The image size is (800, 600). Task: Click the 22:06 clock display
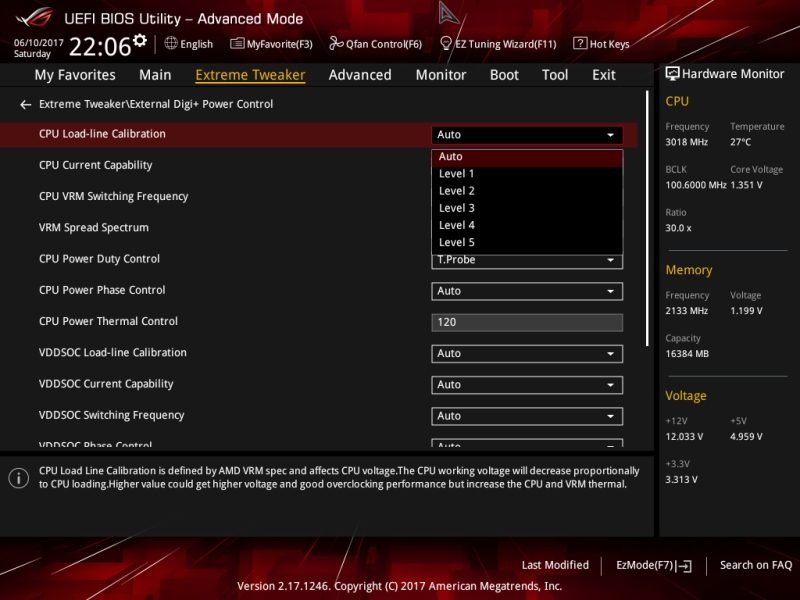click(100, 46)
